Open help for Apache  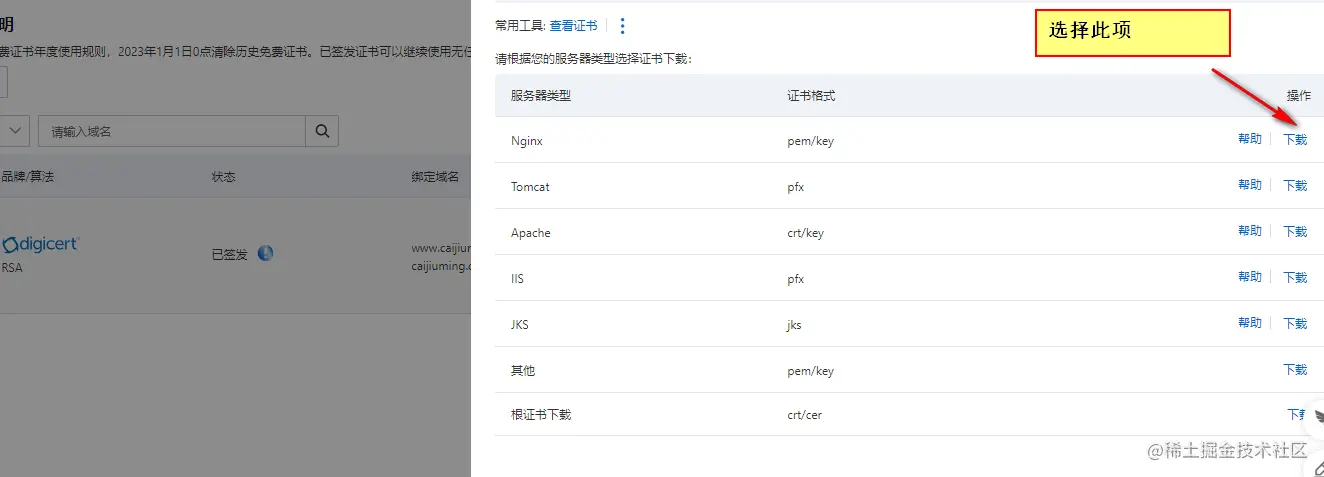click(x=1250, y=231)
